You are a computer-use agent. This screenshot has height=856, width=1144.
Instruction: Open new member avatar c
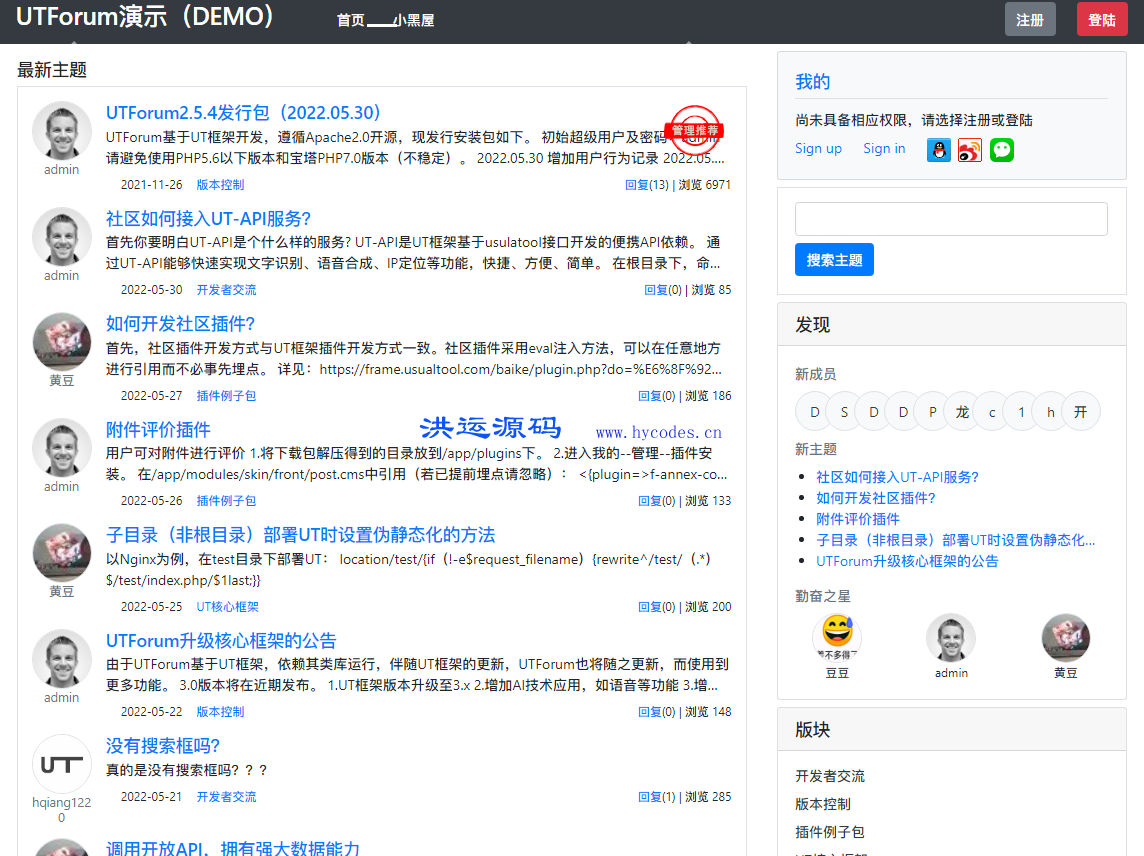[x=992, y=412]
